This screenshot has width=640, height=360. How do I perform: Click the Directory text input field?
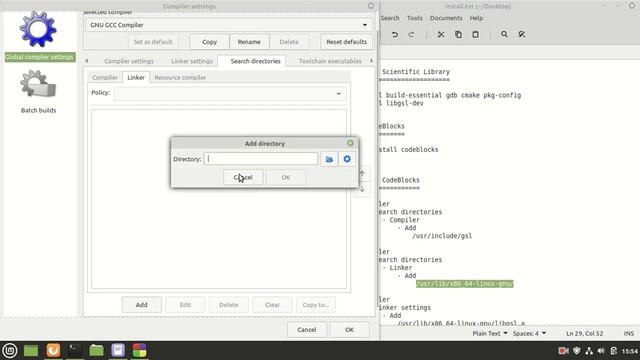coord(261,159)
